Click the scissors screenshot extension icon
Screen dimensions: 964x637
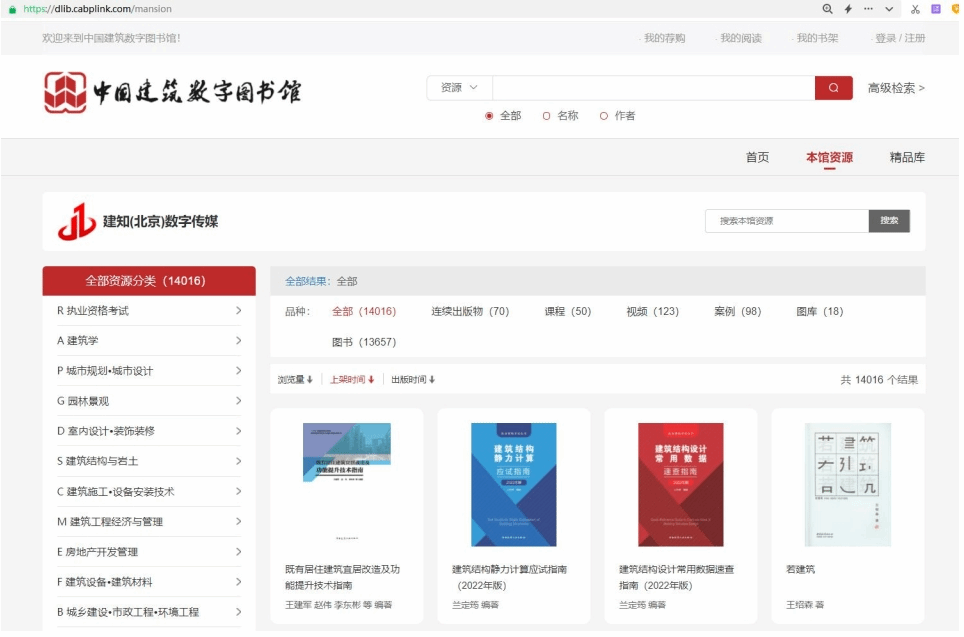[914, 9]
